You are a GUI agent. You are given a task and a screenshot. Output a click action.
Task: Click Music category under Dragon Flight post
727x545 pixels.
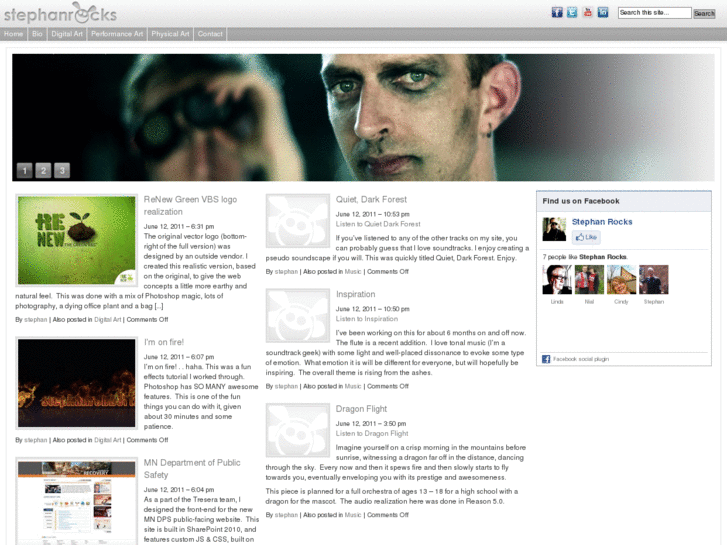pyautogui.click(x=353, y=515)
